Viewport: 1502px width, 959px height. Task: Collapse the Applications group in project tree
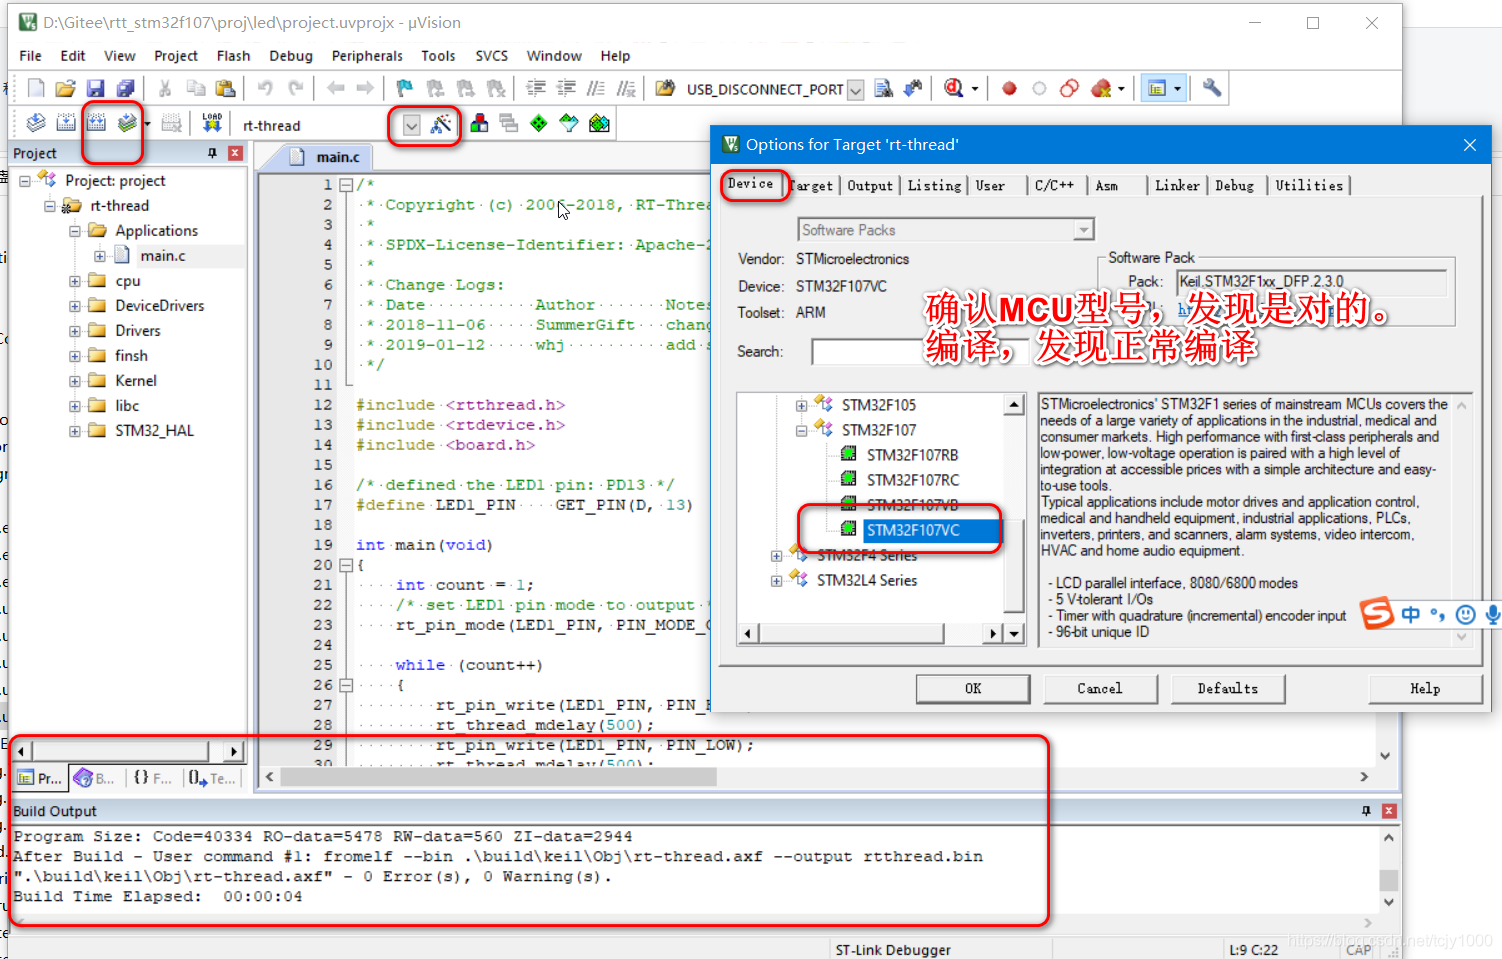pyautogui.click(x=75, y=231)
